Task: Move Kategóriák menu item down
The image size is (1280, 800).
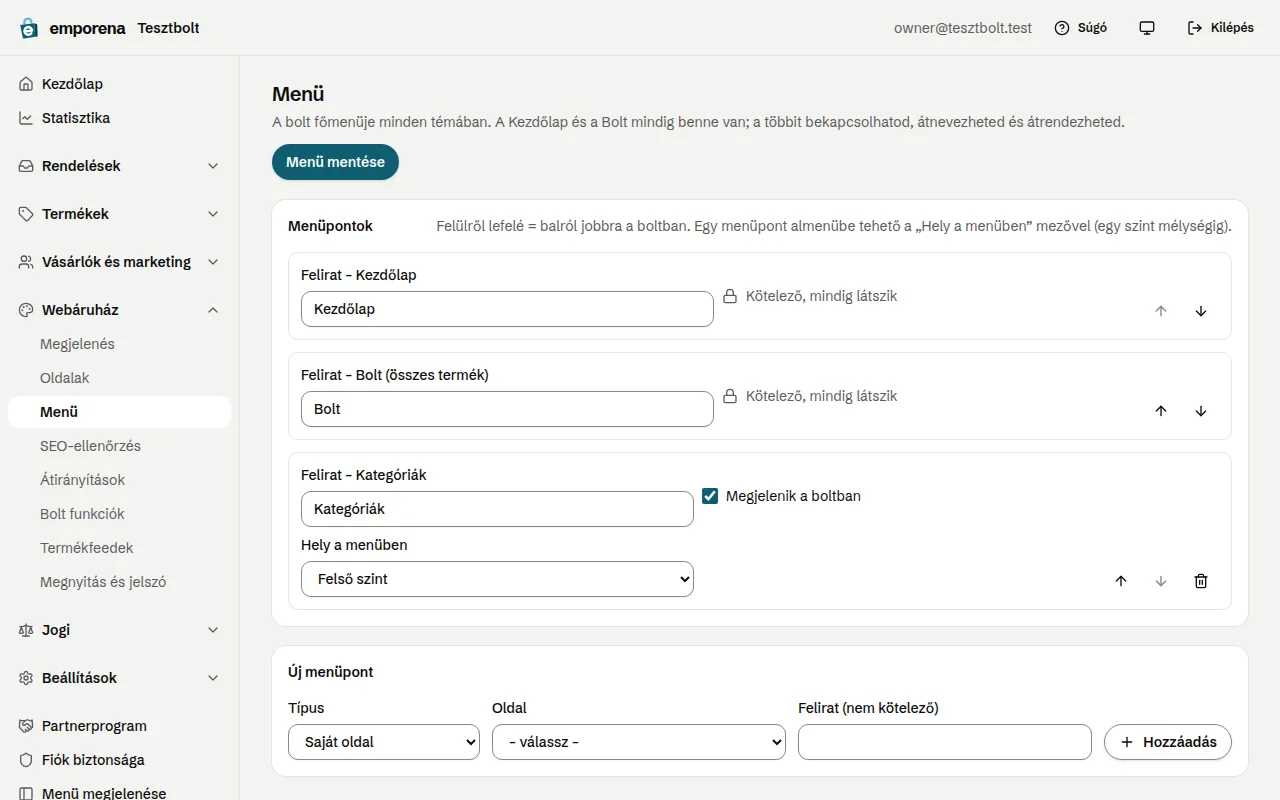Action: click(1161, 581)
